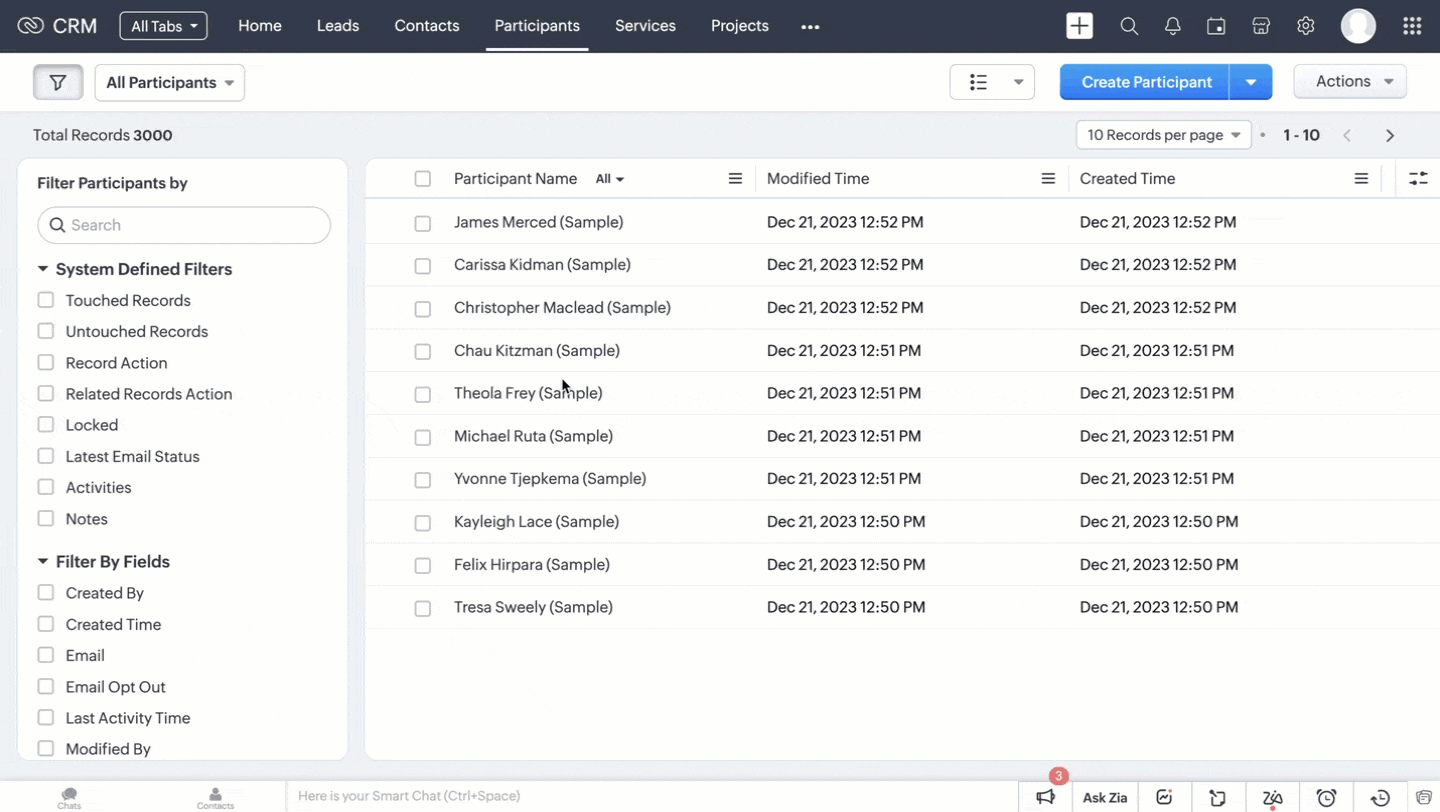Open the recent items history icon
Image resolution: width=1440 pixels, height=812 pixels.
(x=1380, y=797)
